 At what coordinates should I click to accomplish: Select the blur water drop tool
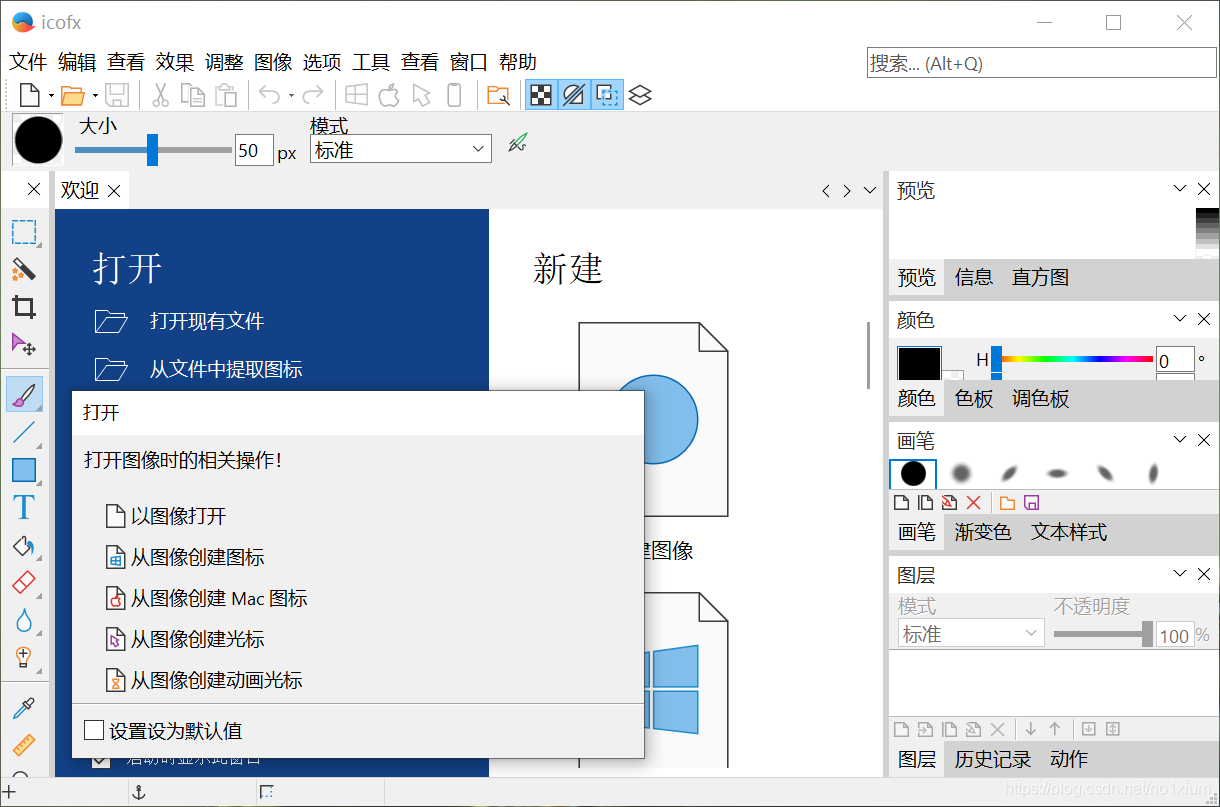tap(24, 620)
